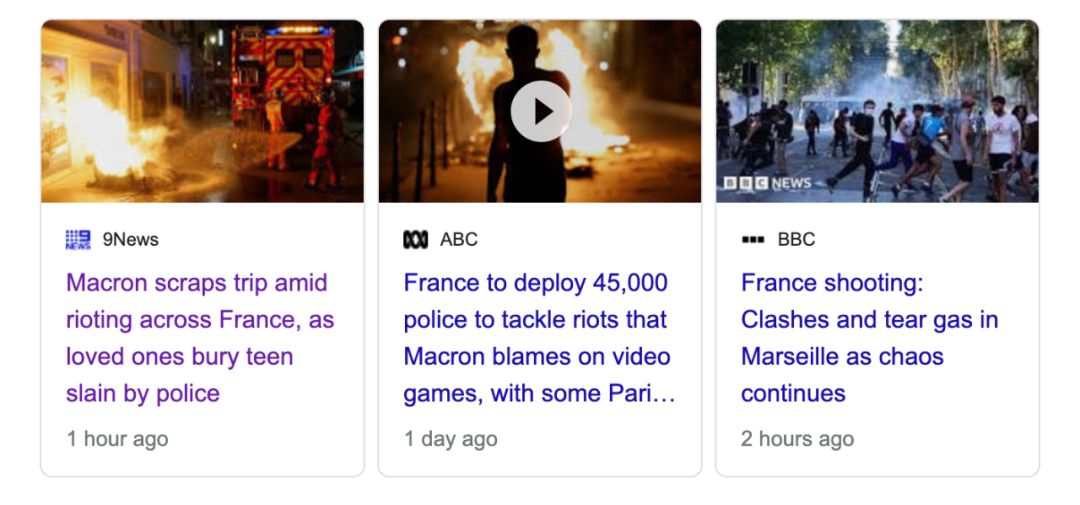The image size is (1080, 505).
Task: Click the BBC News watermark on photo
Action: pos(767,183)
